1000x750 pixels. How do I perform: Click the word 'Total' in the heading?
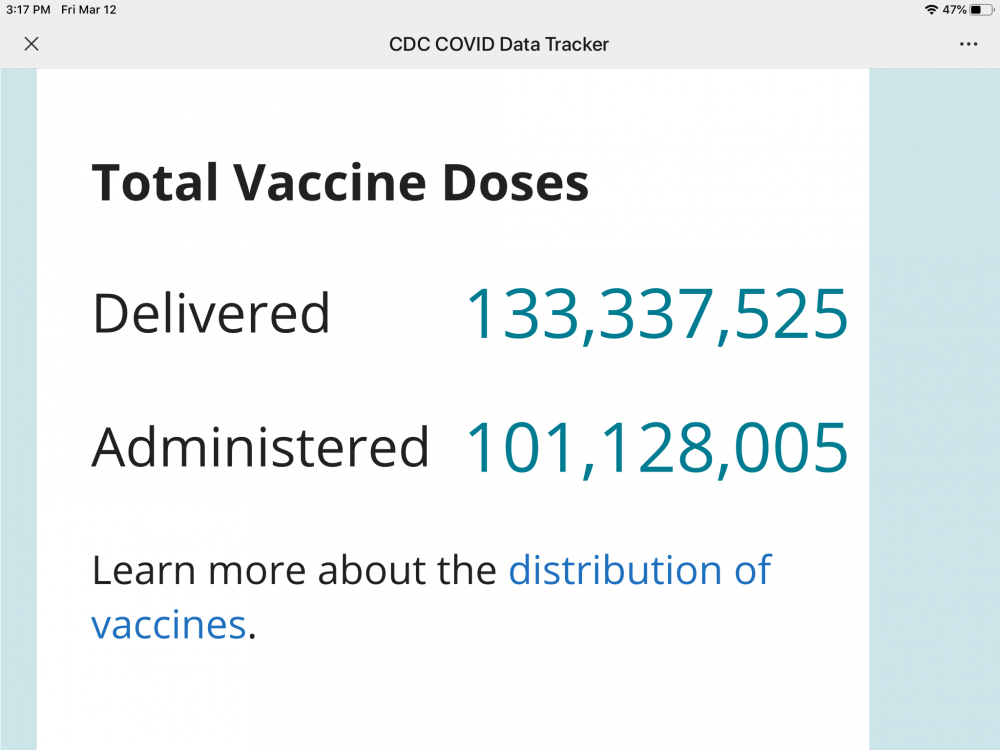(x=155, y=184)
